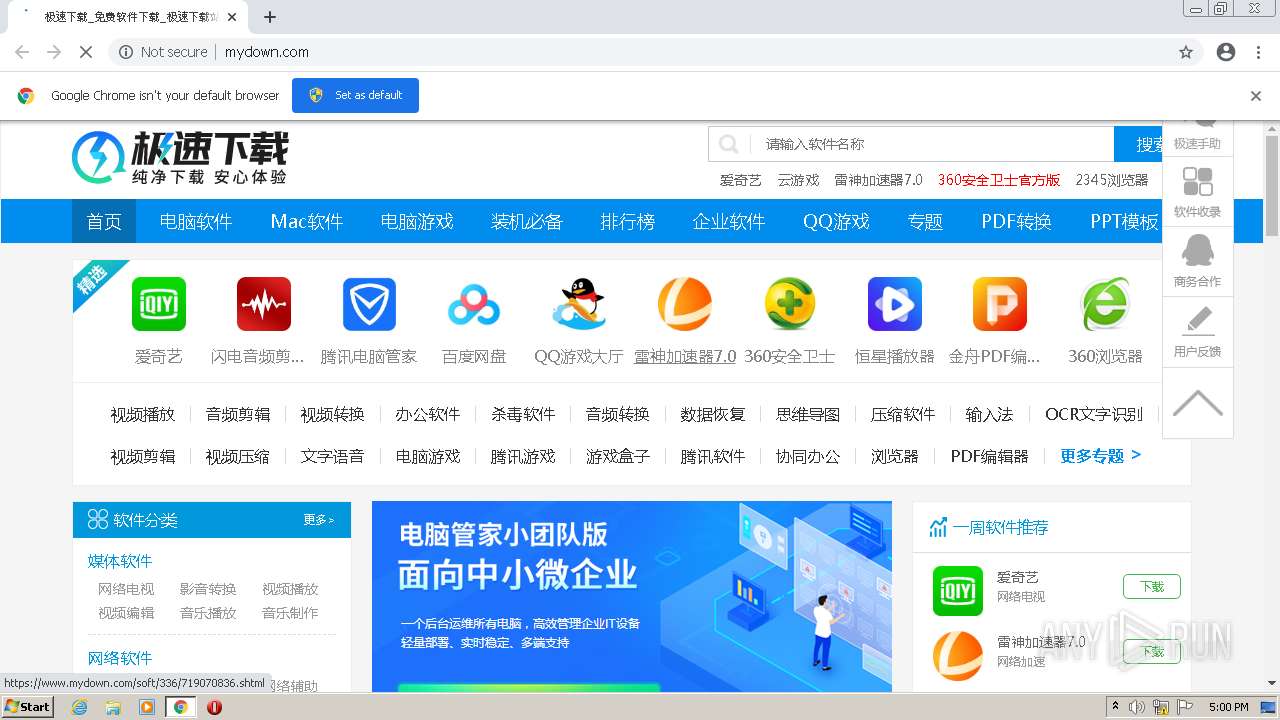Open the 杀毒软件 topic link
Viewport: 1280px width, 720px height.
[523, 414]
